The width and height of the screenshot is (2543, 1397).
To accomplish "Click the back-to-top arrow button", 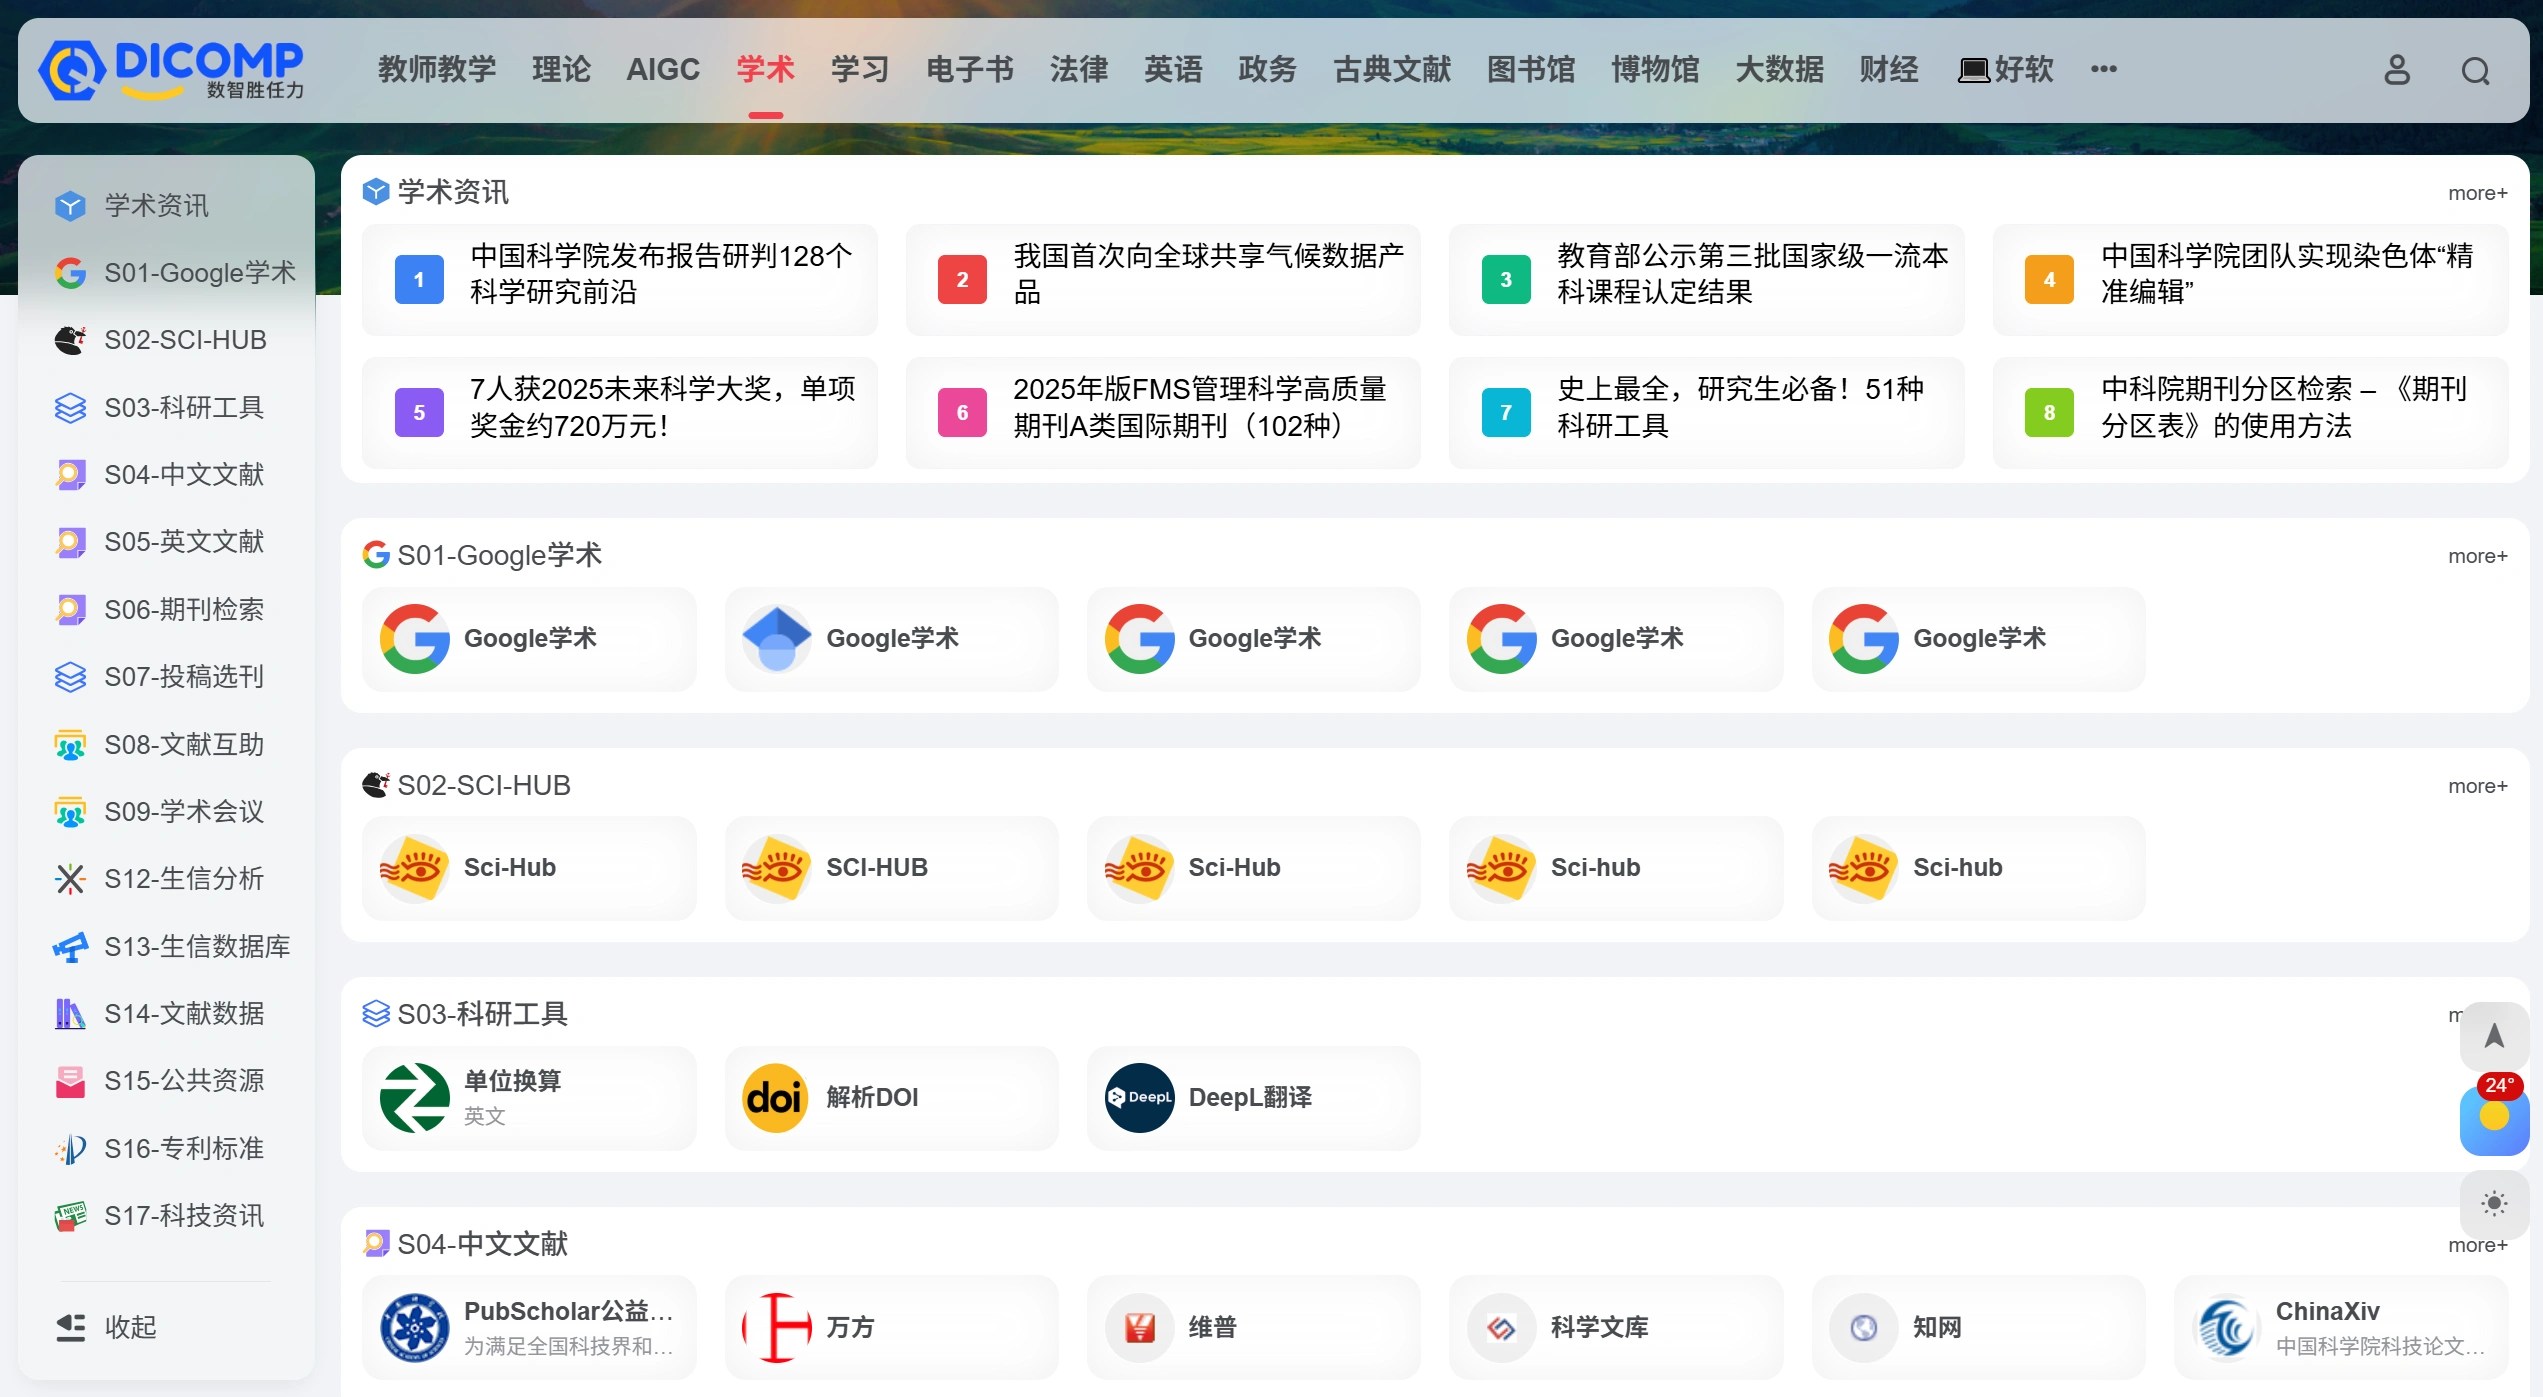I will click(2494, 1035).
